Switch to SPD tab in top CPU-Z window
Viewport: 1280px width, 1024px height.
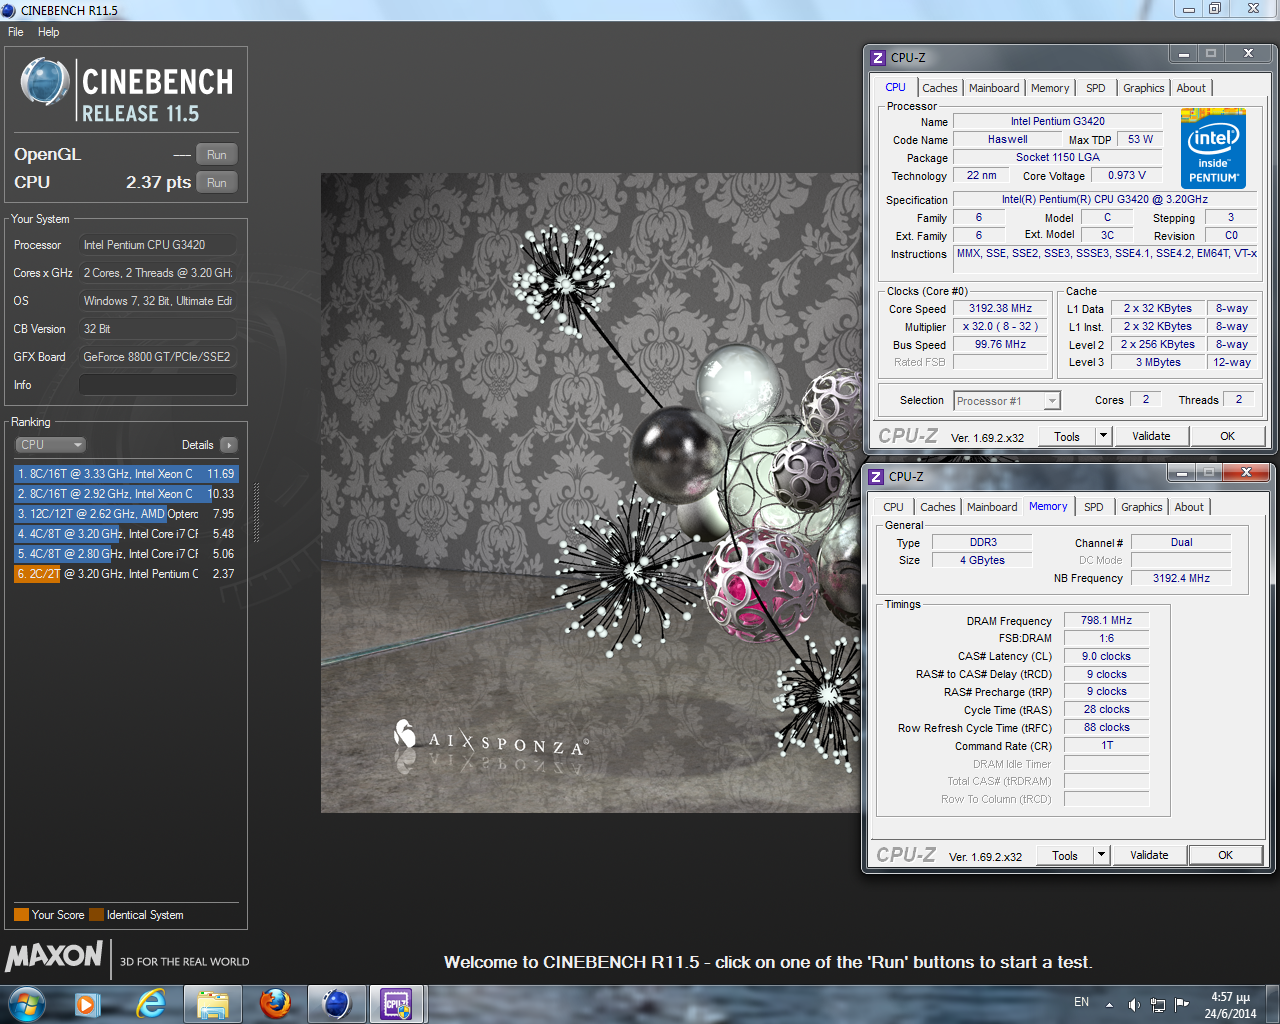pos(1096,88)
